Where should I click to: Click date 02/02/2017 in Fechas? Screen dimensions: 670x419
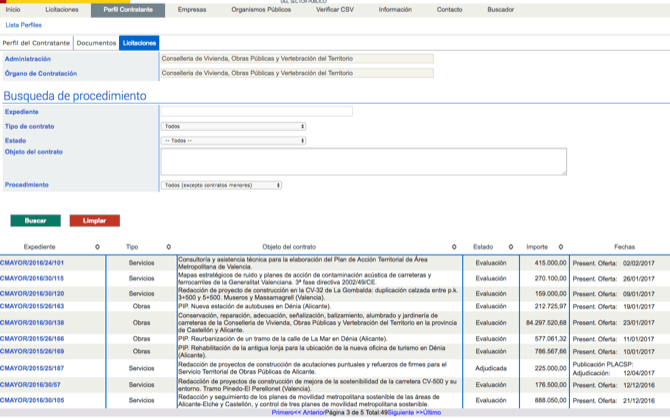[639, 264]
